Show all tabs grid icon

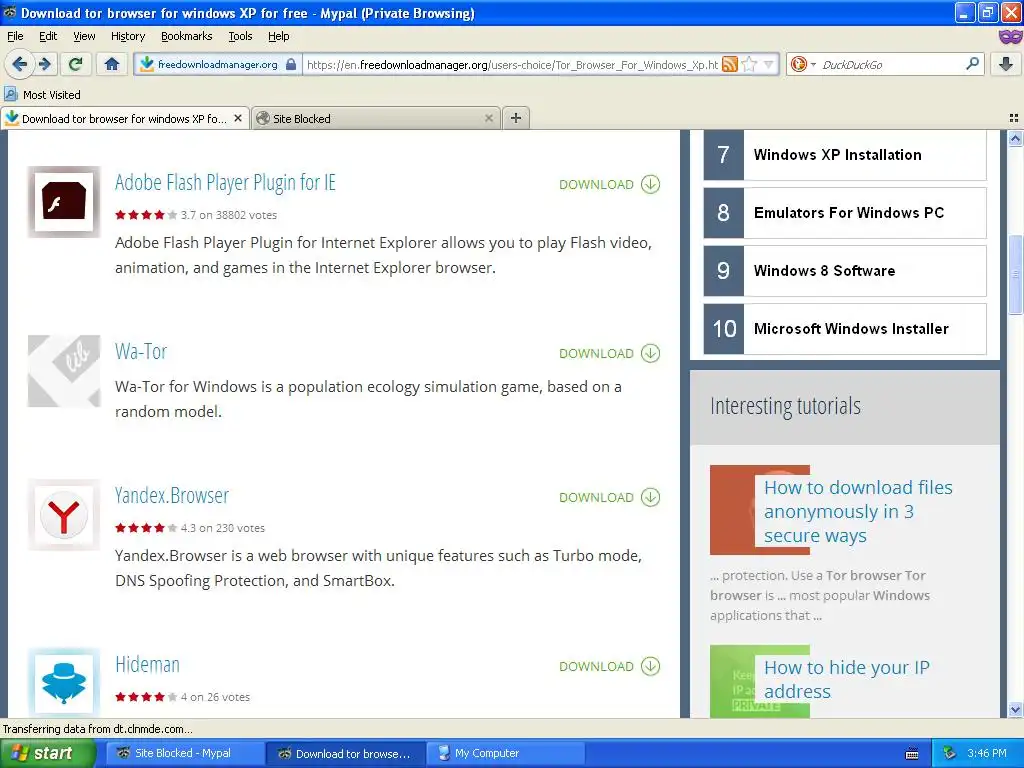[1014, 118]
